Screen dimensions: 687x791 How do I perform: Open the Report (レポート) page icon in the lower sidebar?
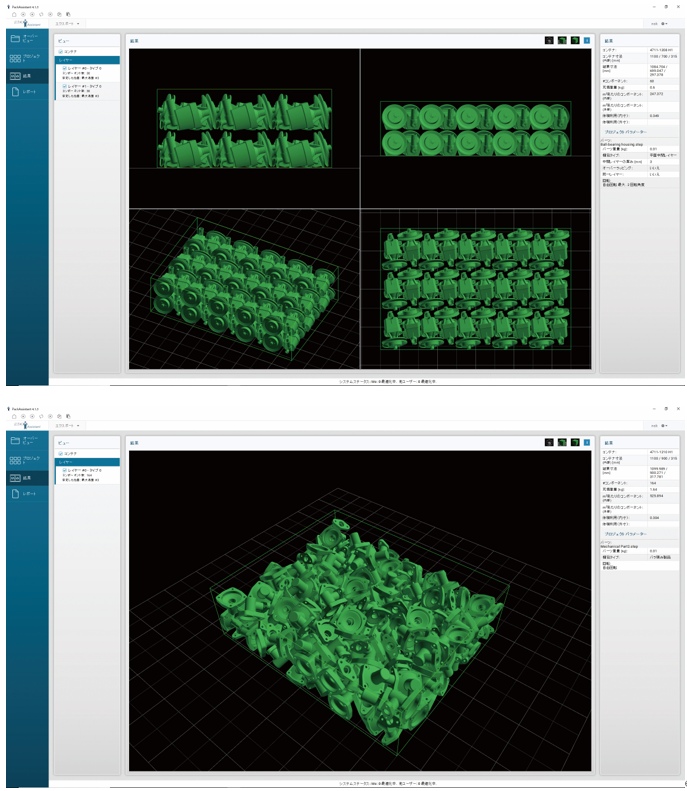(x=16, y=494)
